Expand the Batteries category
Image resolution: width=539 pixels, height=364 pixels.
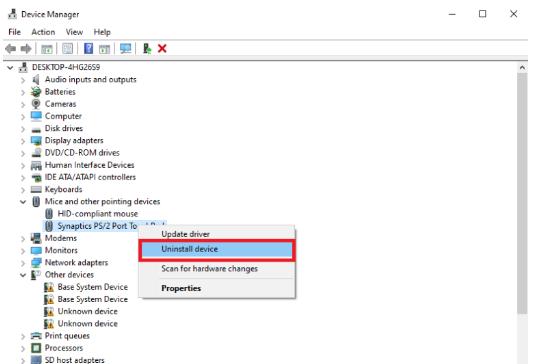pyautogui.click(x=23, y=92)
